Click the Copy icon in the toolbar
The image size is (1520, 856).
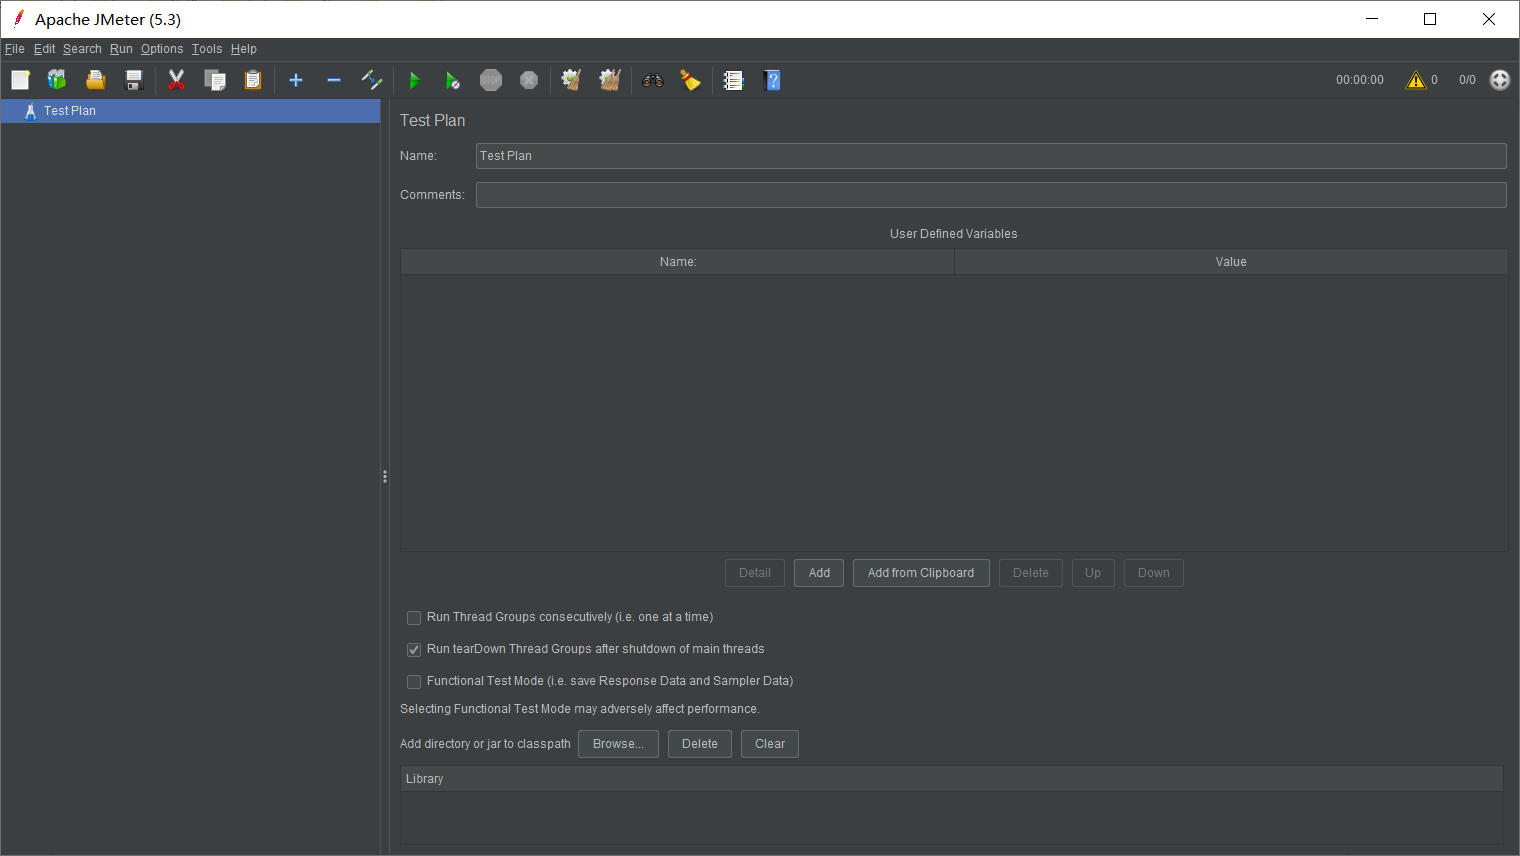tap(215, 80)
